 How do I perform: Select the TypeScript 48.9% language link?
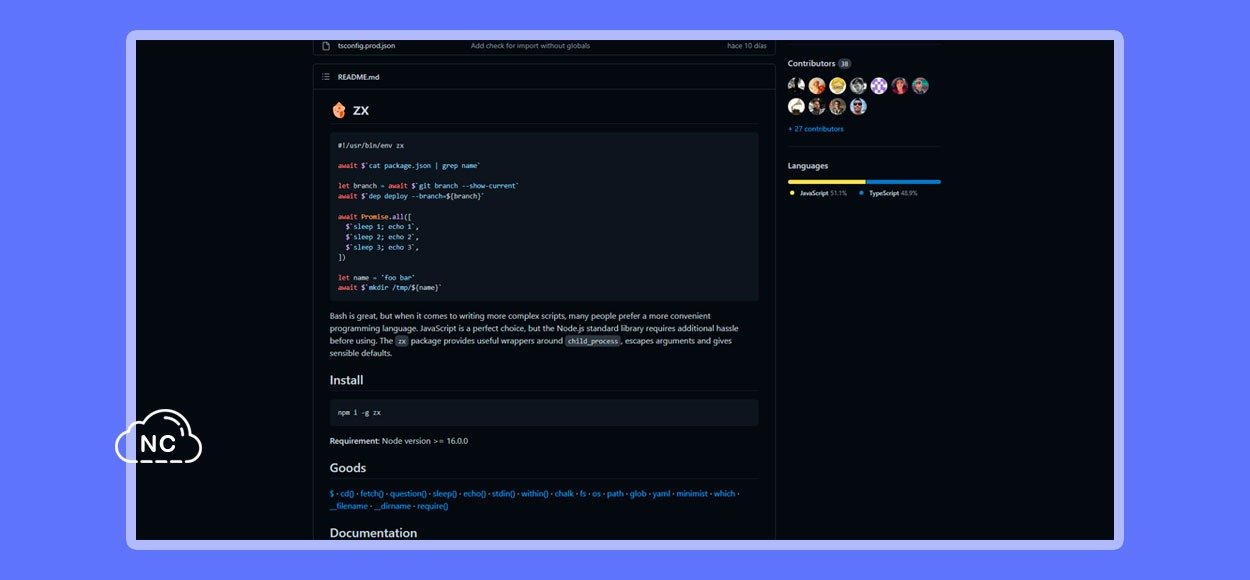[x=893, y=193]
